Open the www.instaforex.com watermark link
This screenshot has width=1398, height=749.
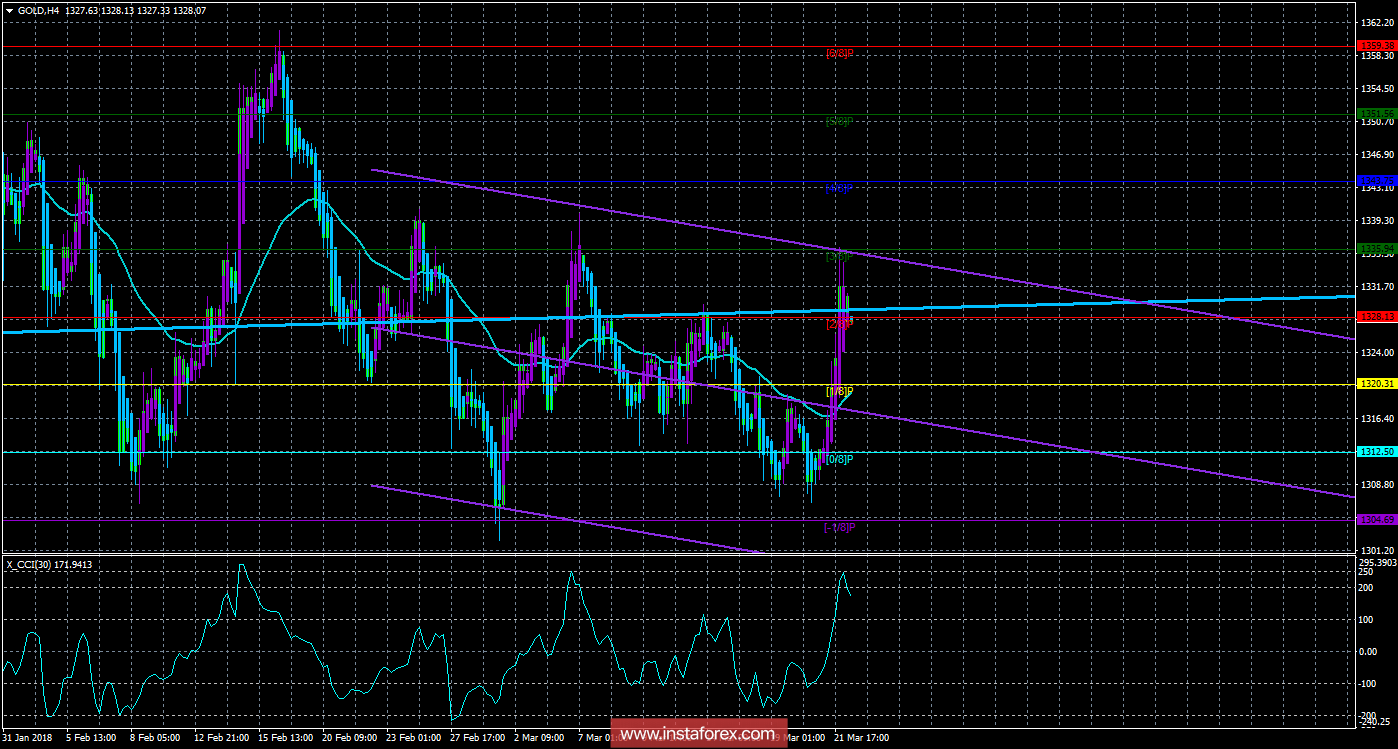[697, 735]
